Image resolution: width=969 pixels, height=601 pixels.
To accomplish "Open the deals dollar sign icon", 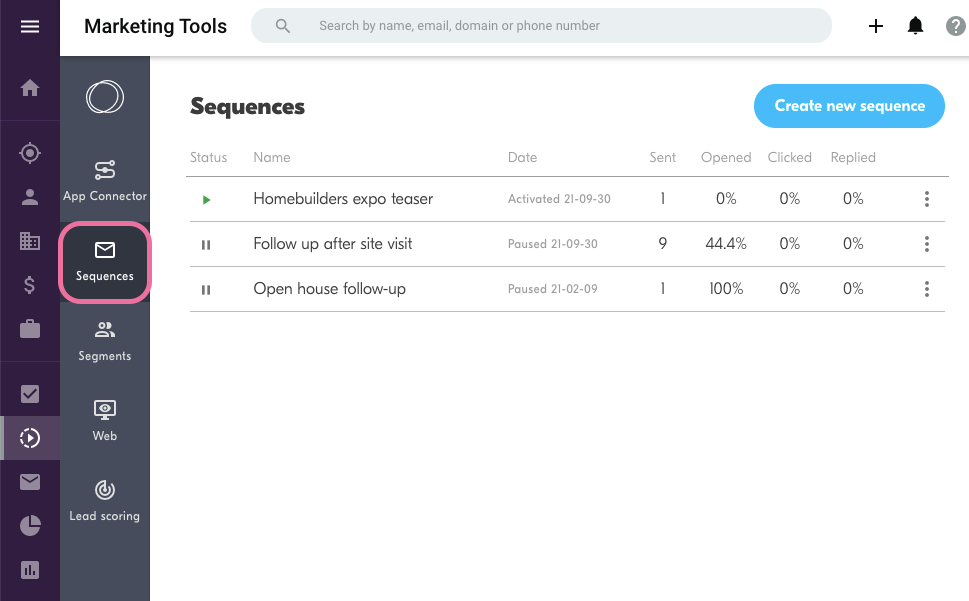I will (x=30, y=285).
